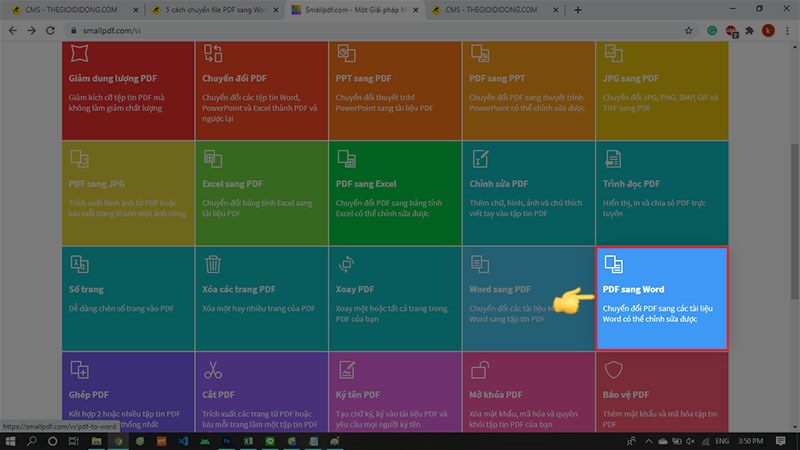Open a new browser tab
Screen dimensions: 800x450
(x=578, y=10)
